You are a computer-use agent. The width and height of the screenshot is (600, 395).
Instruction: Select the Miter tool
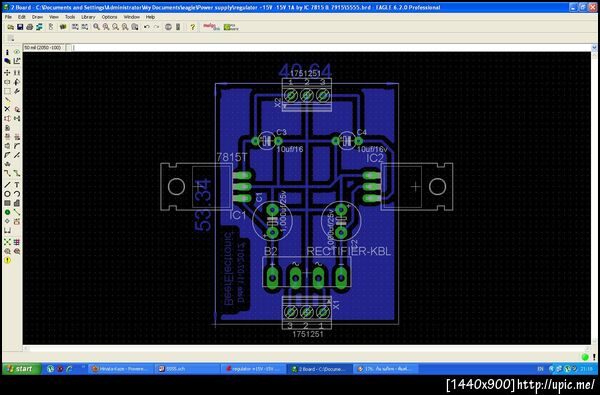click(17, 146)
